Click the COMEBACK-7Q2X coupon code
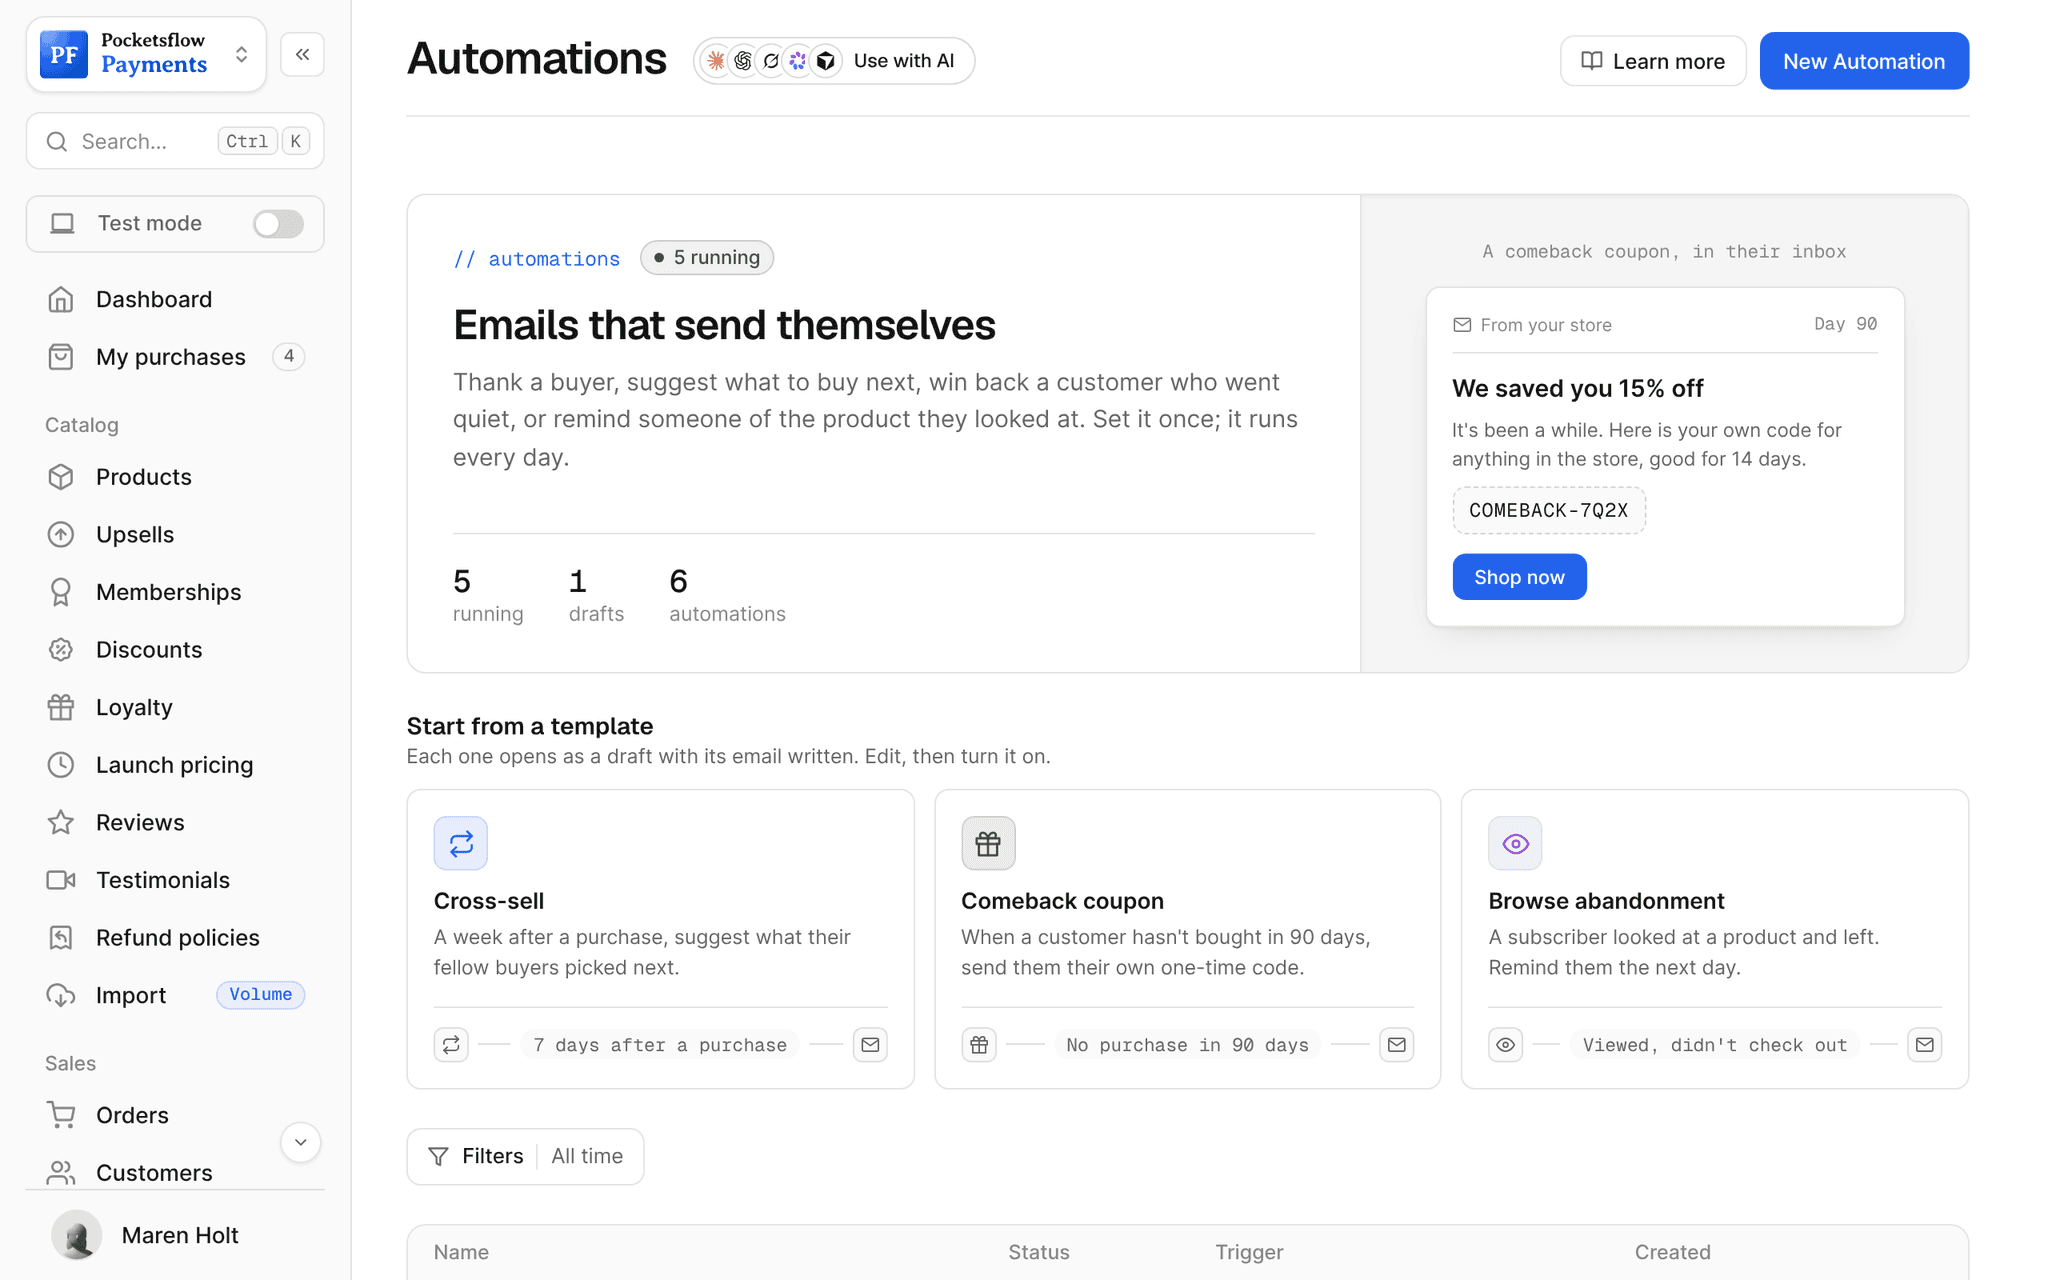This screenshot has width=2048, height=1280. click(1549, 510)
